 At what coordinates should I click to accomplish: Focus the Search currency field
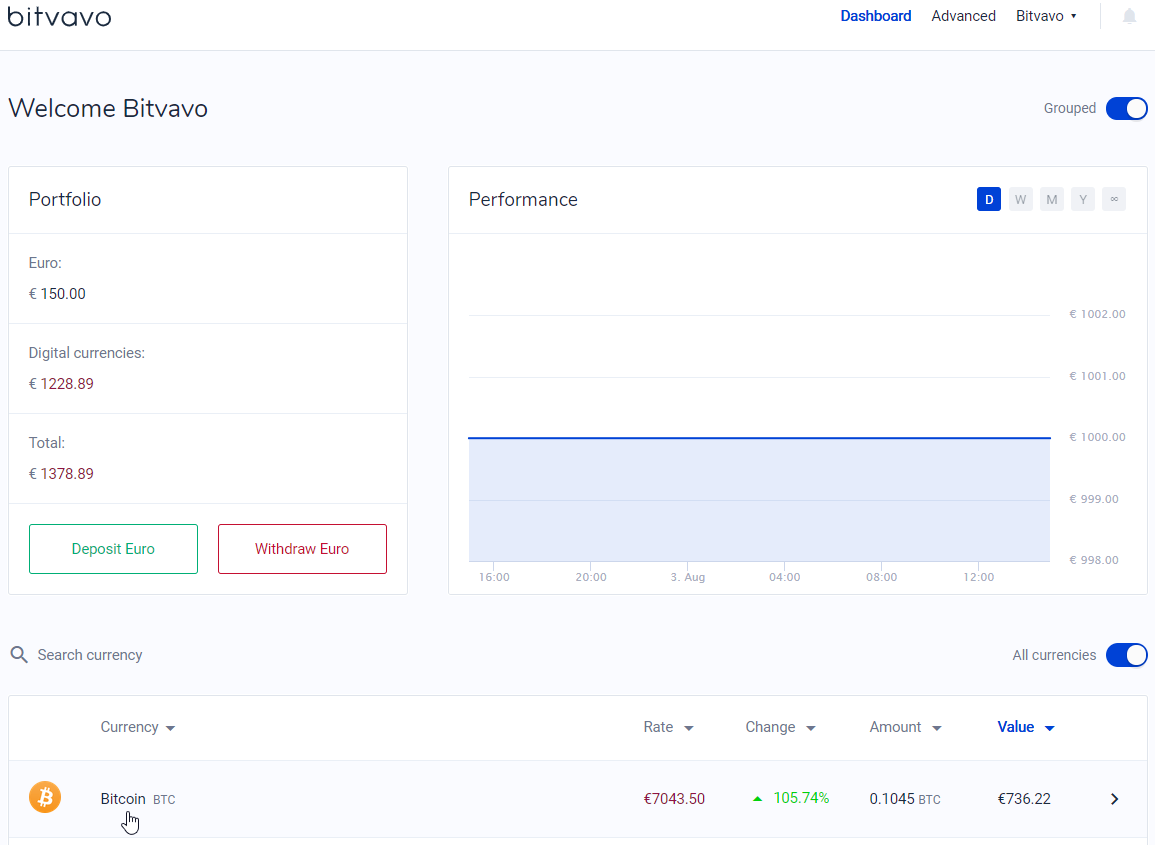point(90,655)
